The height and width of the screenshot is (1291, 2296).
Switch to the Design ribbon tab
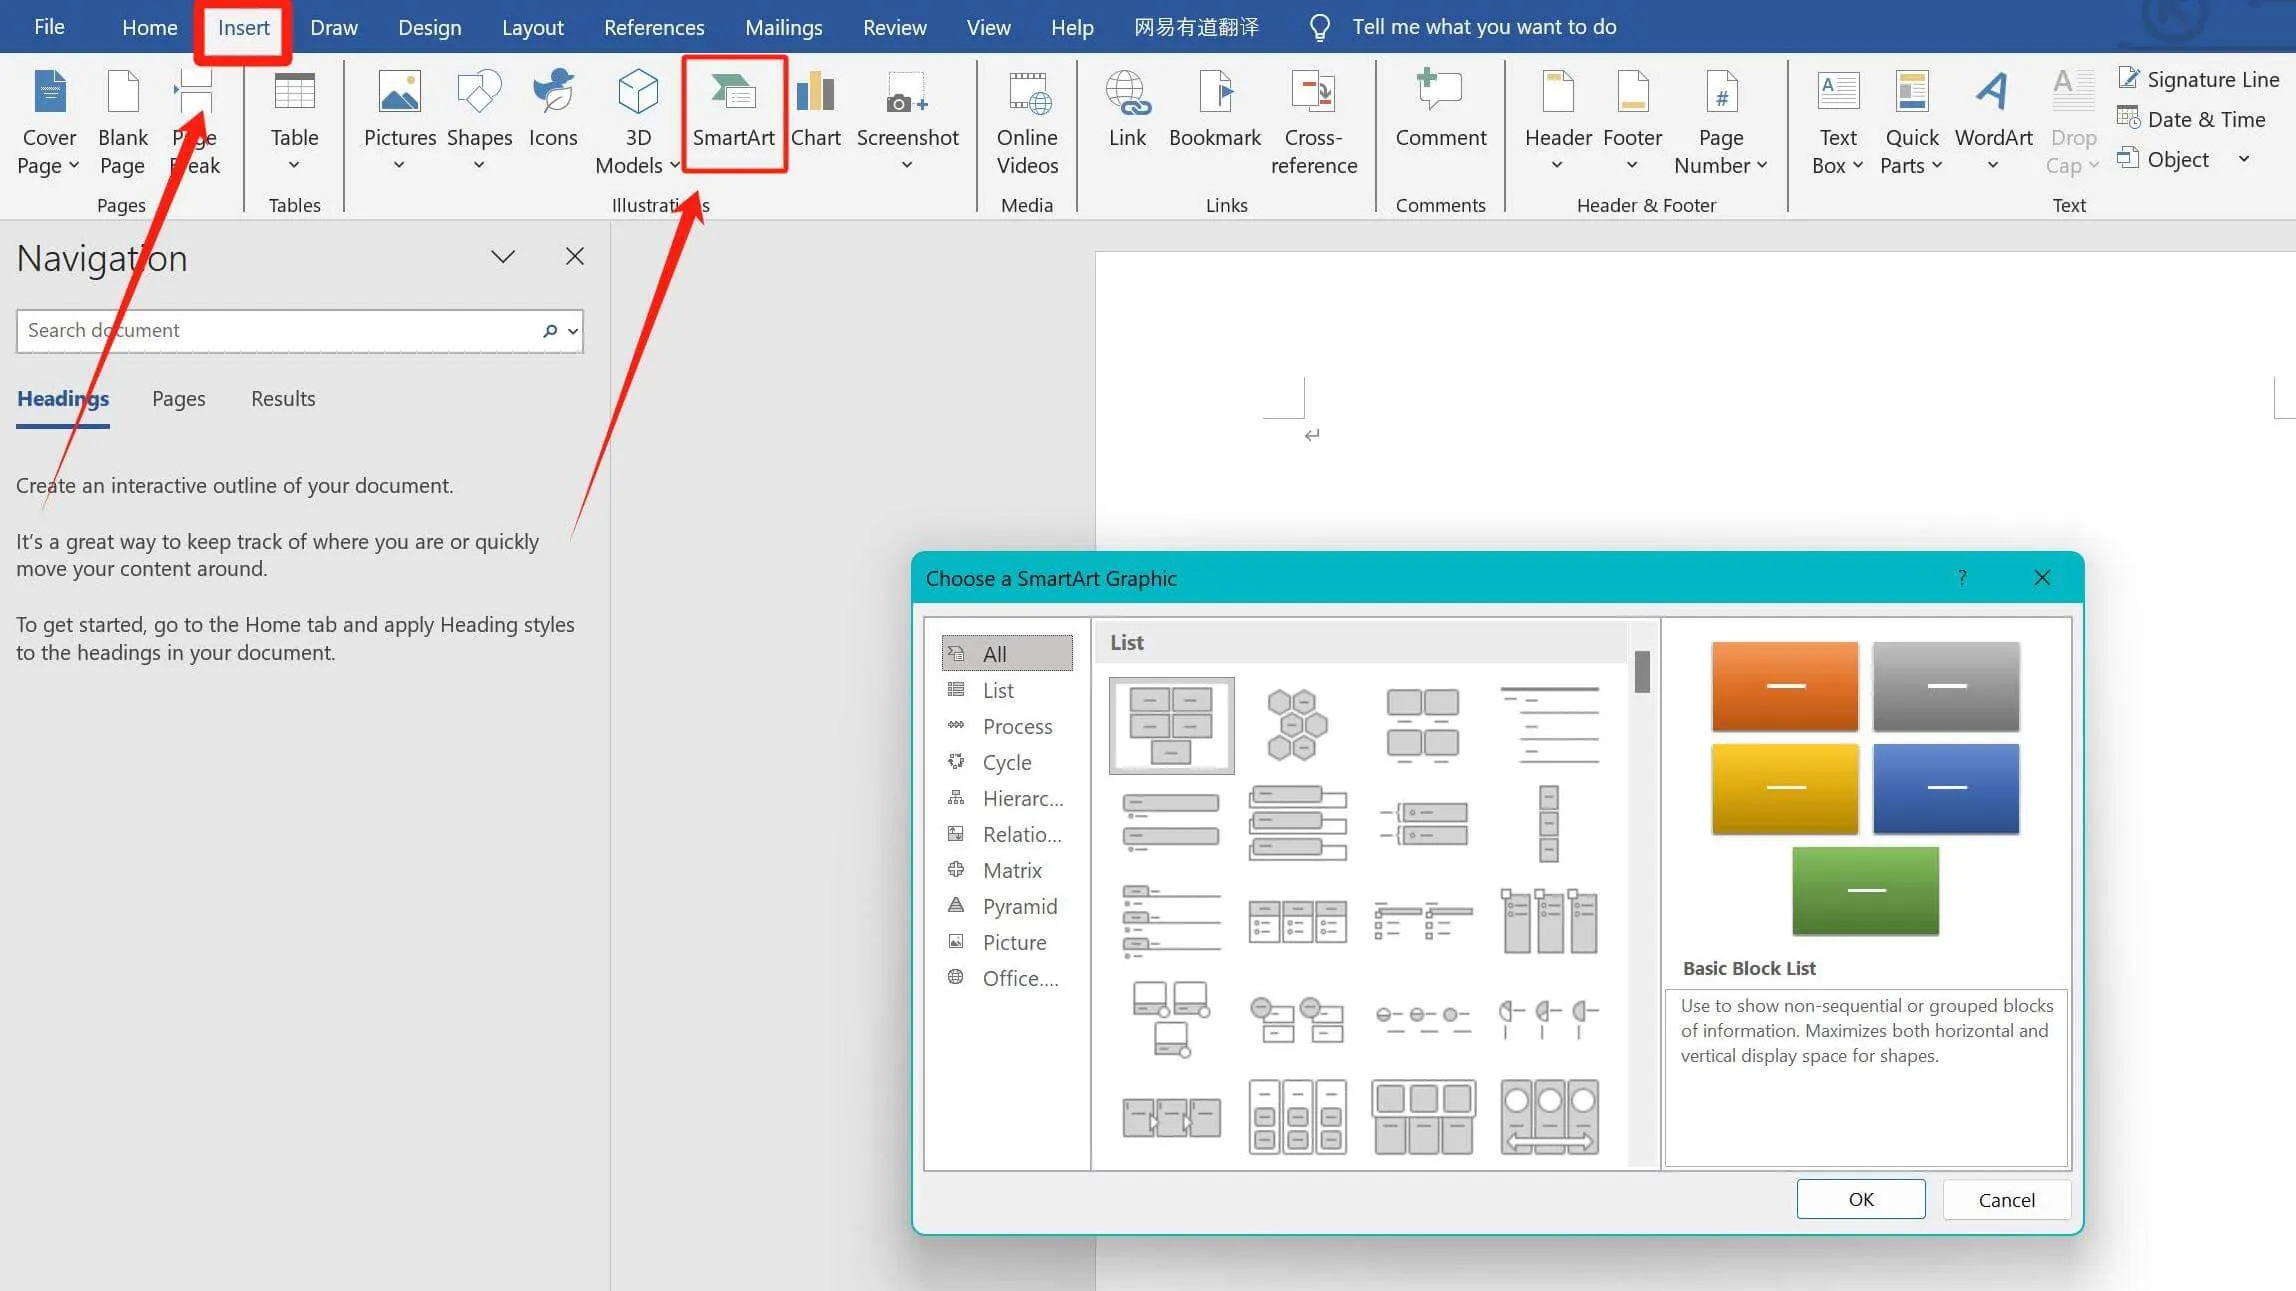(429, 27)
